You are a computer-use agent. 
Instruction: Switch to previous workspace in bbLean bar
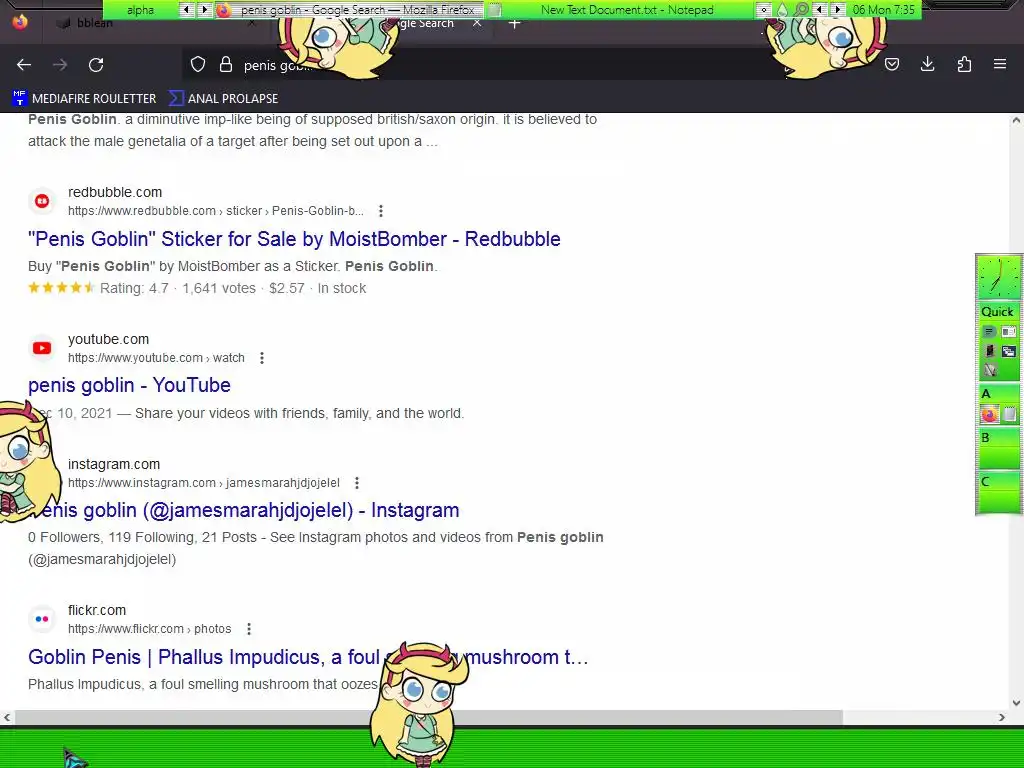click(187, 10)
